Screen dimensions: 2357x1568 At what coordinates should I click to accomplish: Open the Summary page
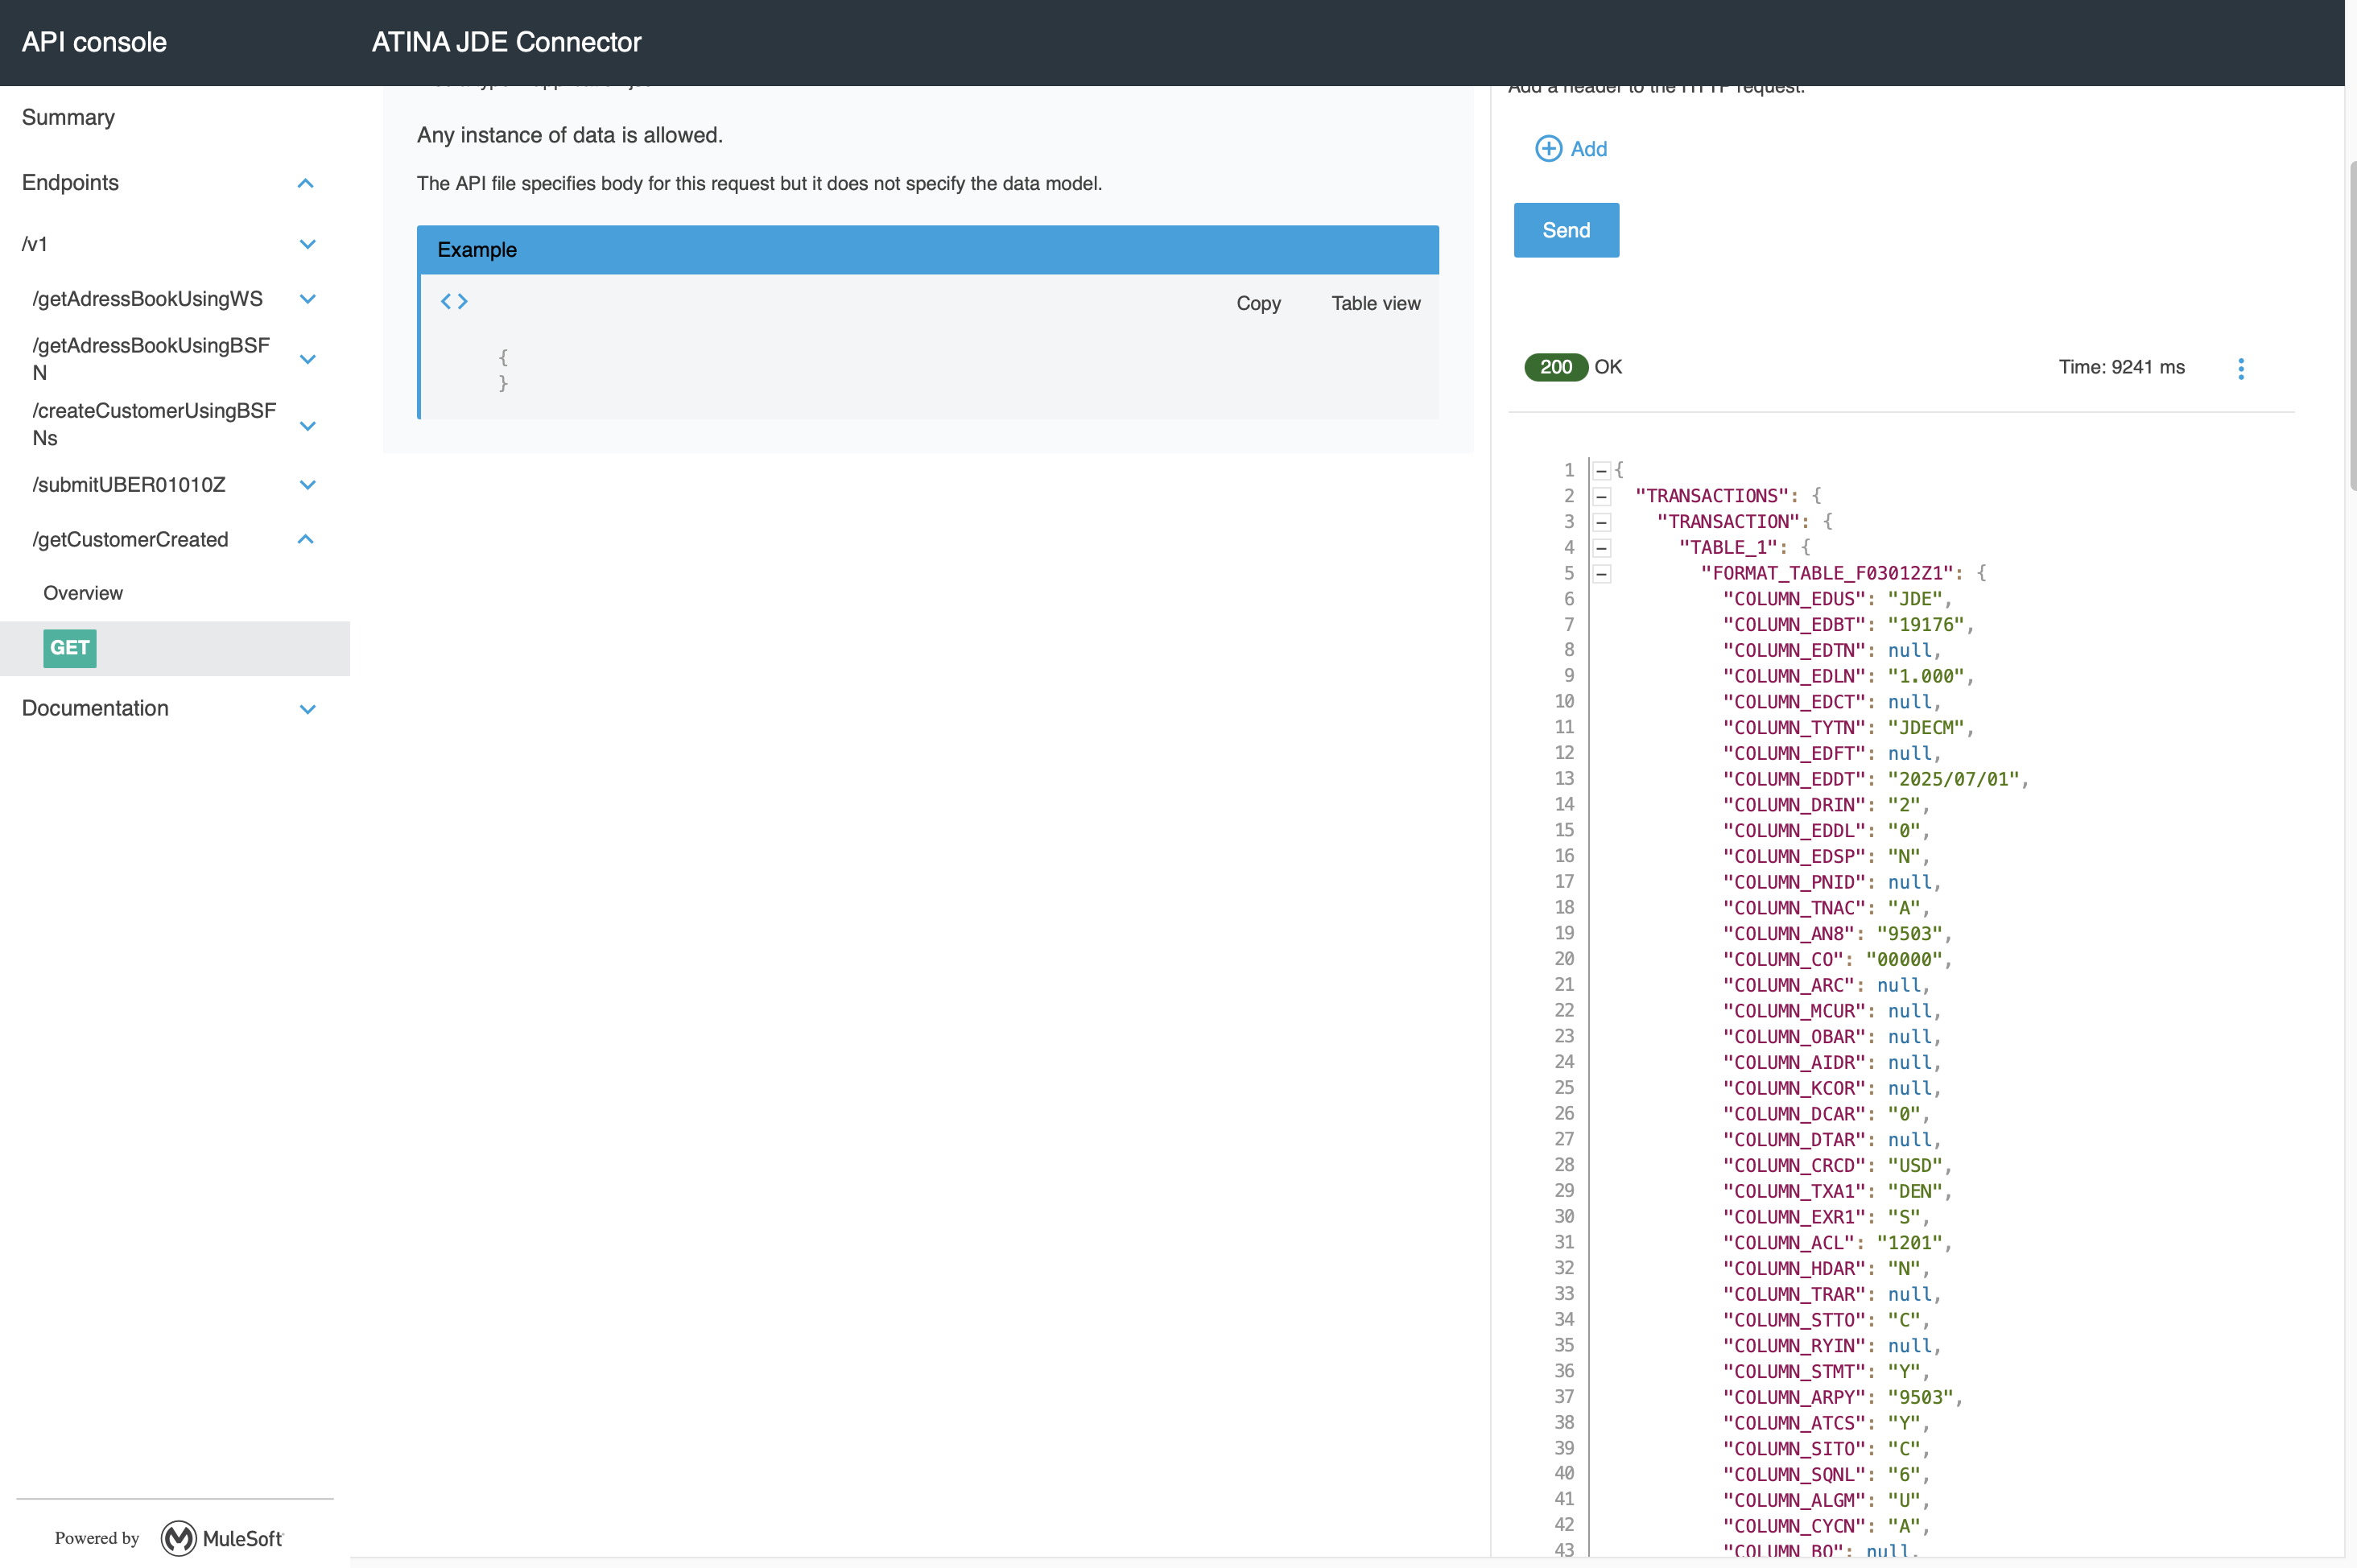coord(68,118)
